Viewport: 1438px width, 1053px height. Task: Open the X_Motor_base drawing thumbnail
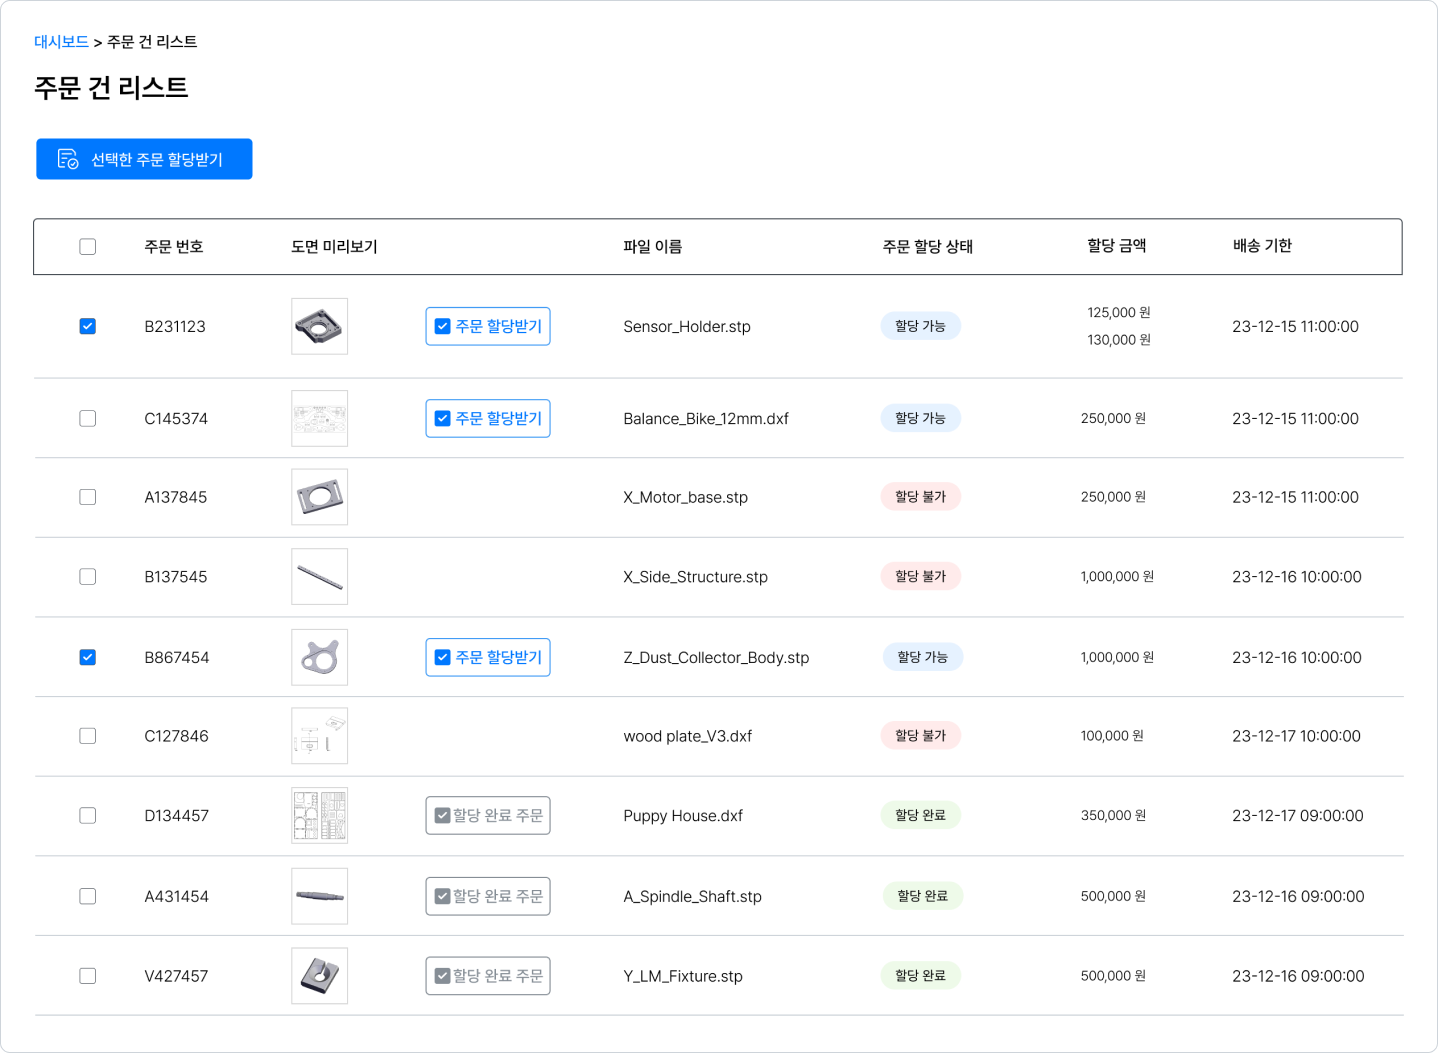point(320,497)
